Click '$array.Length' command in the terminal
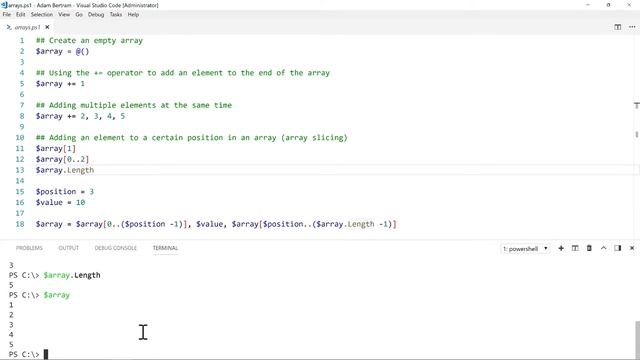This screenshot has height=360, width=640. [71, 275]
